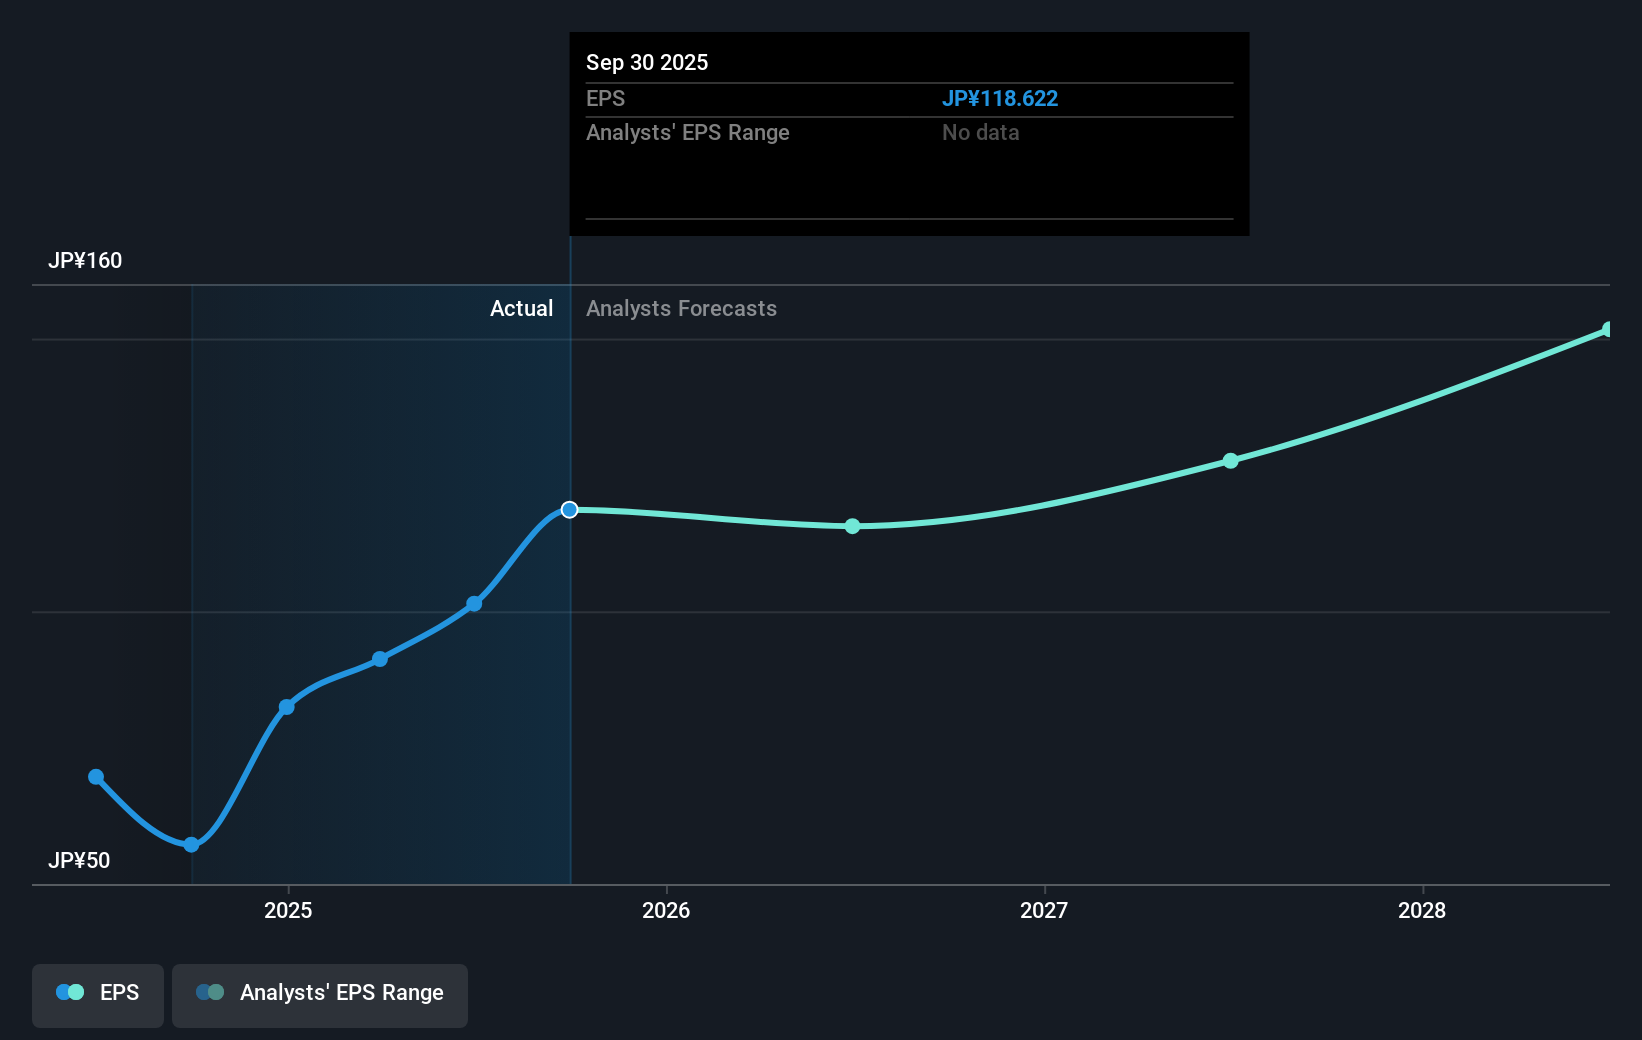Click the 'No data' range value
The width and height of the screenshot is (1642, 1040).
tap(980, 133)
